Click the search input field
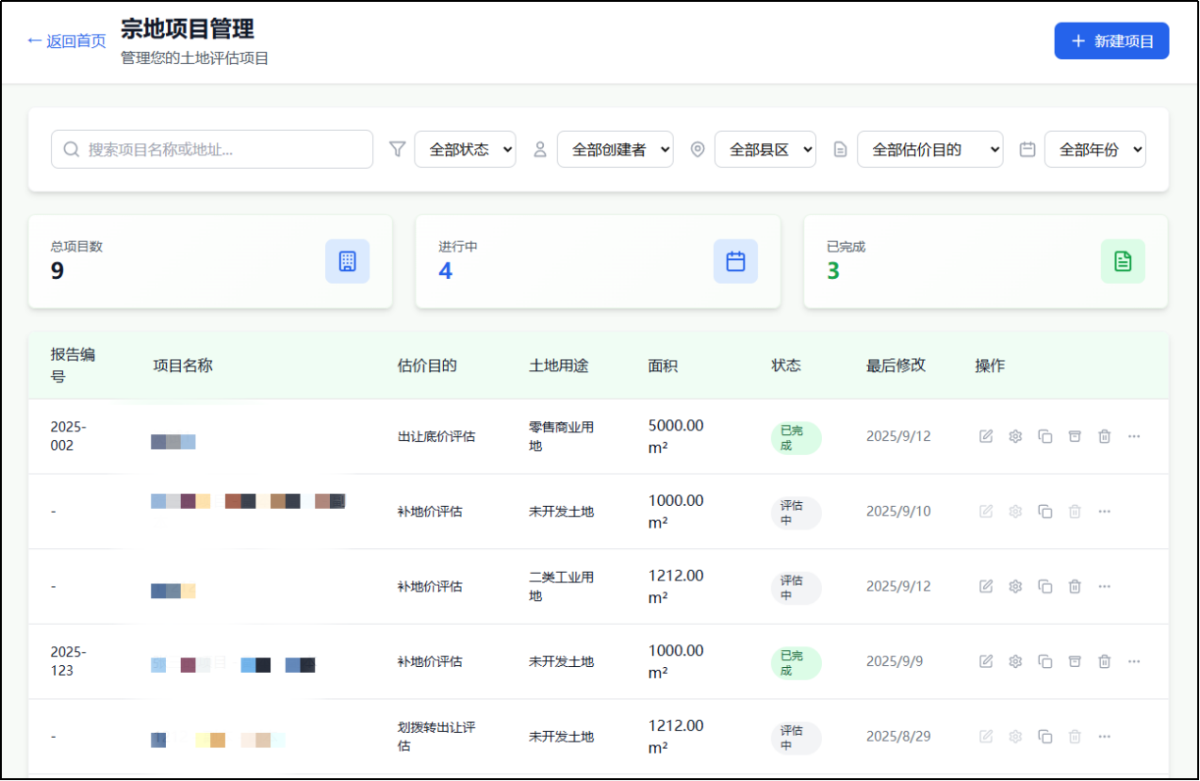The height and width of the screenshot is (781, 1200). 211,148
